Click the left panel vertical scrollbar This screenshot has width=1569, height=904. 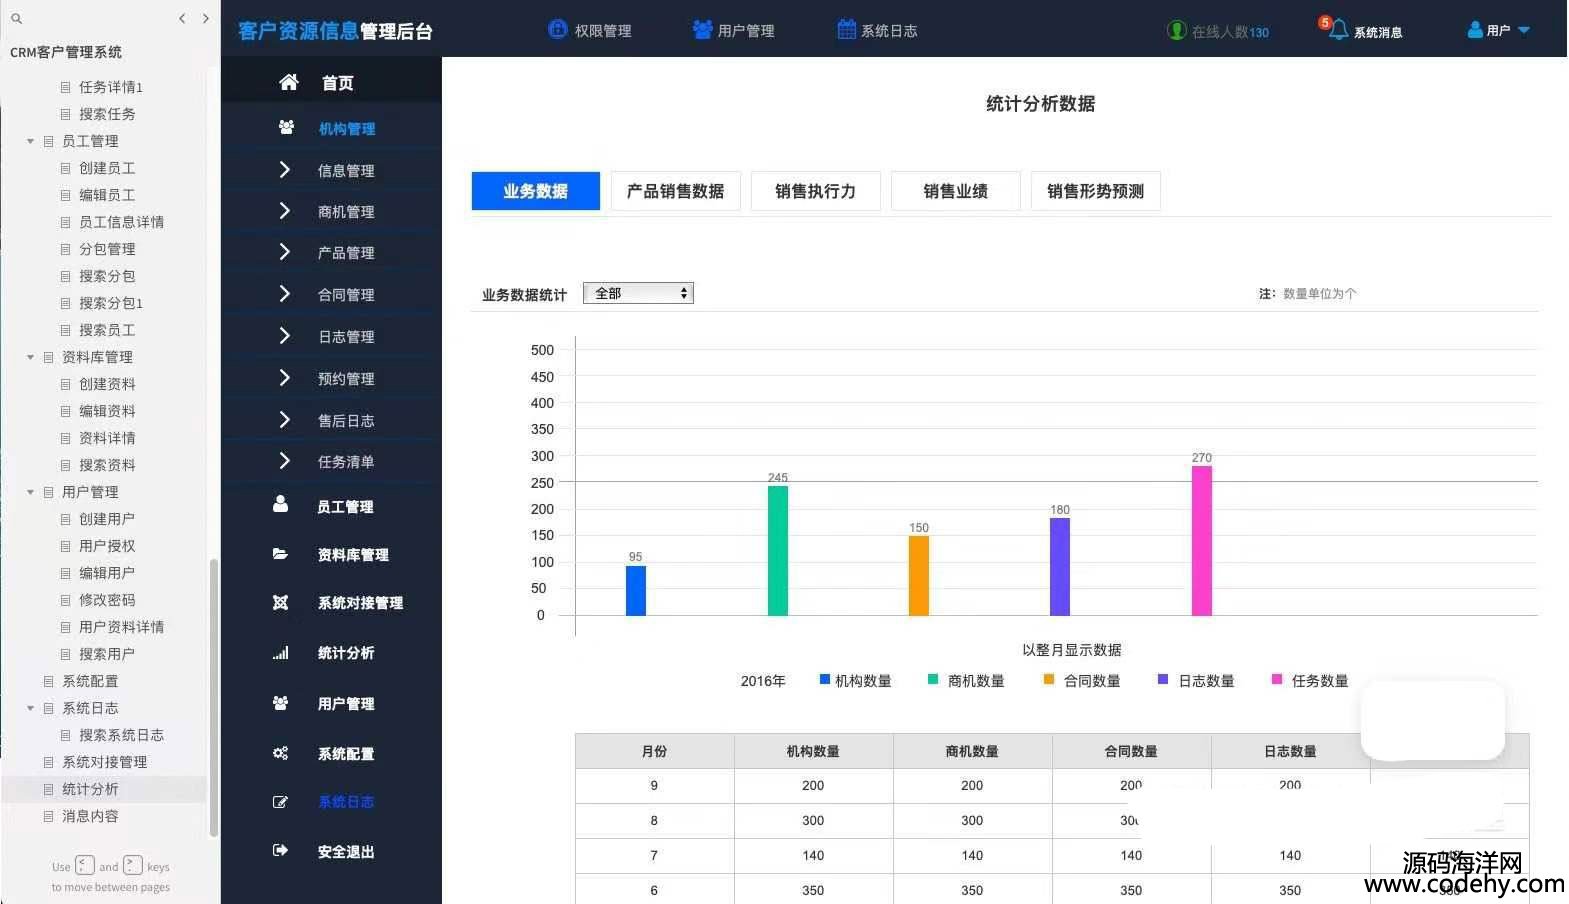tap(213, 697)
